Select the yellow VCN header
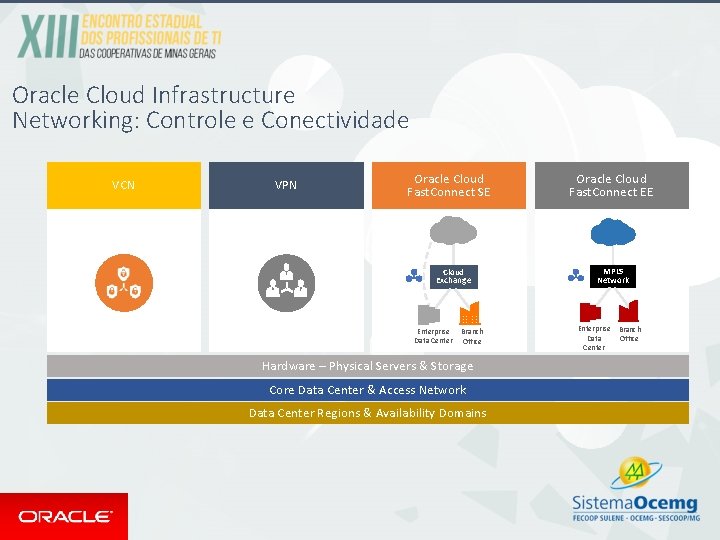 coord(124,186)
